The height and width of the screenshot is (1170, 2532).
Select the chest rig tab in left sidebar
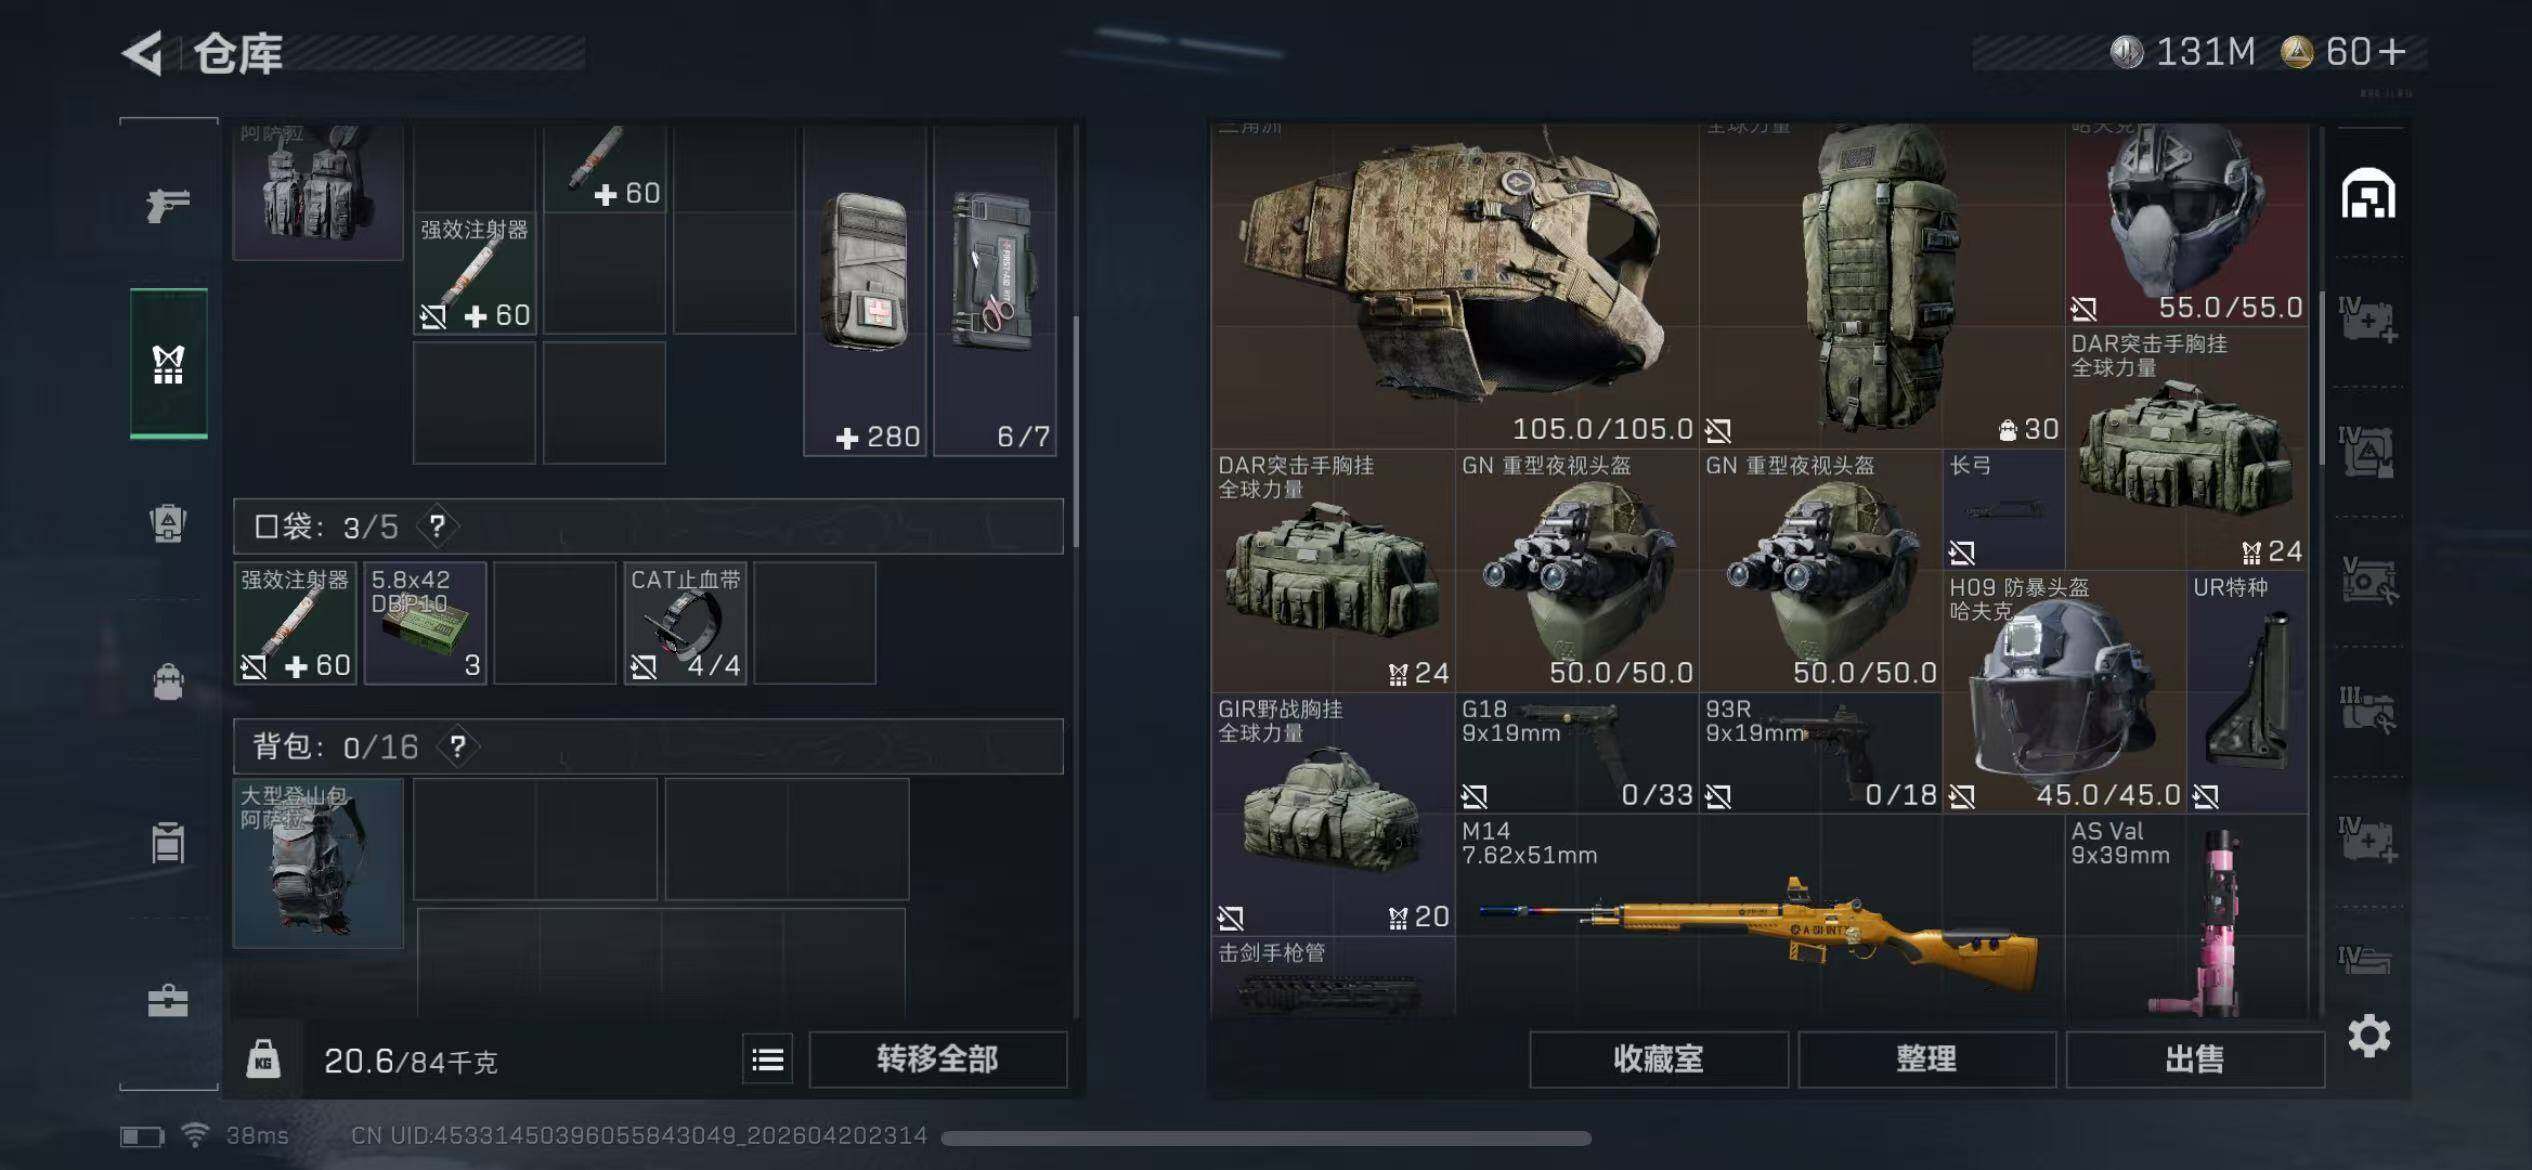pos(168,364)
